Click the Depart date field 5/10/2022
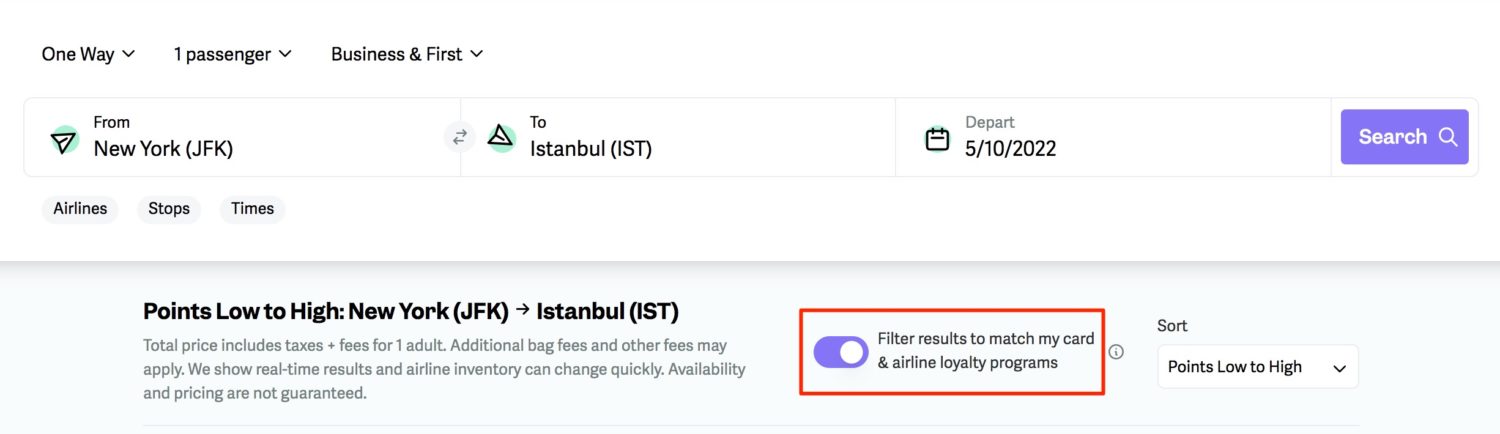This screenshot has height=434, width=1500. click(1113, 137)
